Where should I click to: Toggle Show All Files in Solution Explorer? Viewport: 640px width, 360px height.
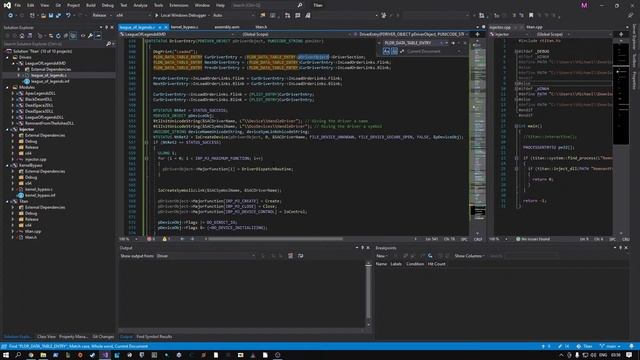coord(73,36)
